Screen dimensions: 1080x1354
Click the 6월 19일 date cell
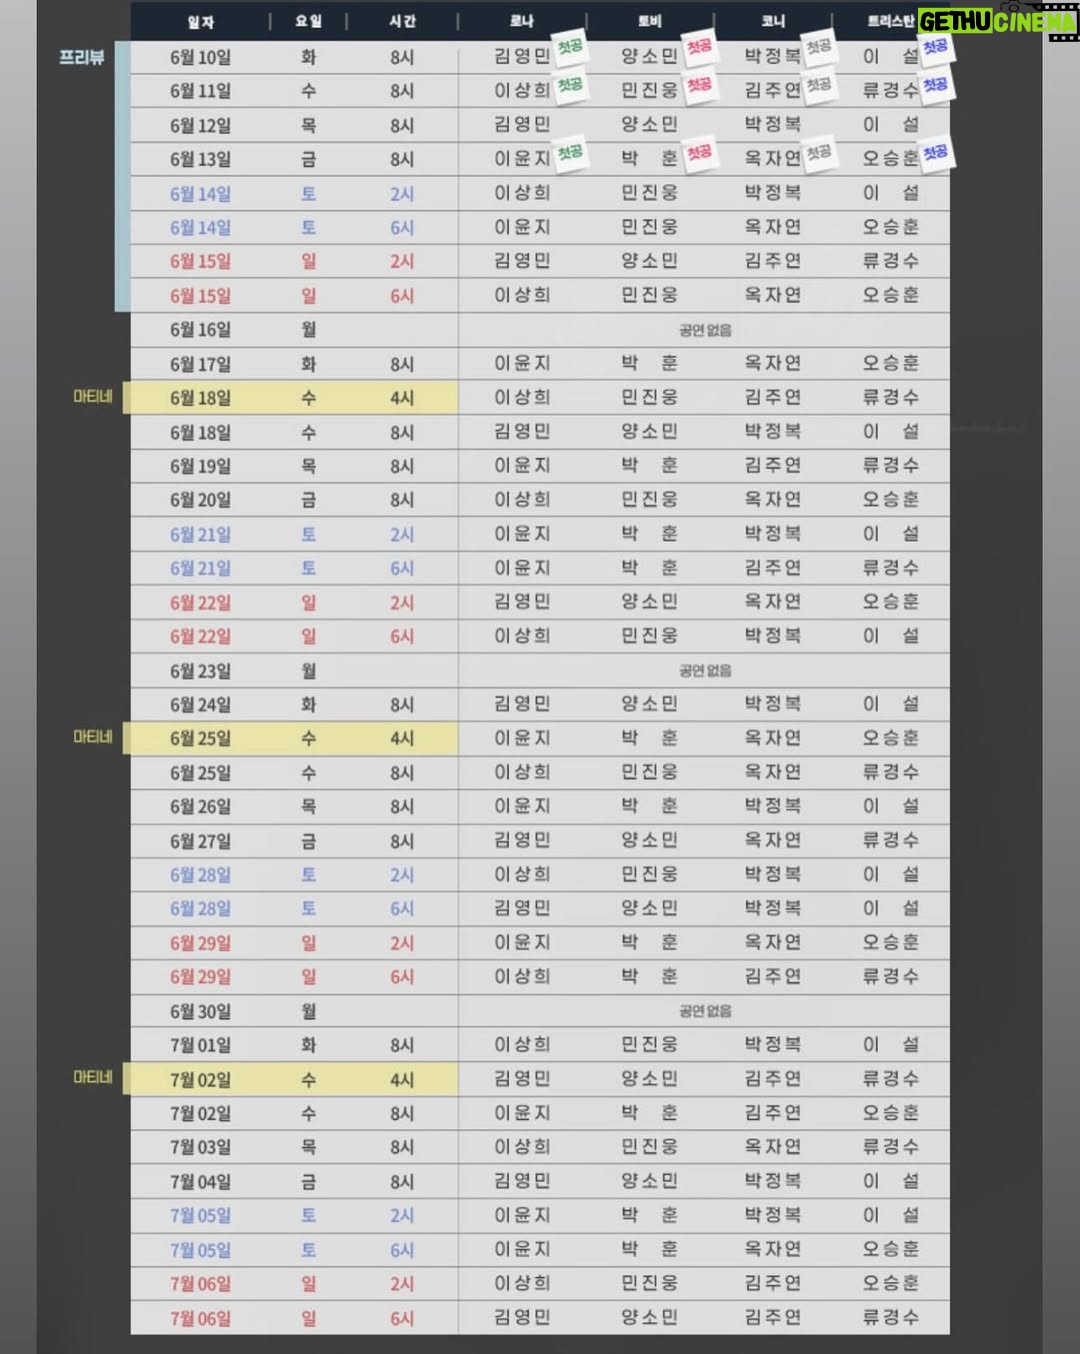click(200, 466)
